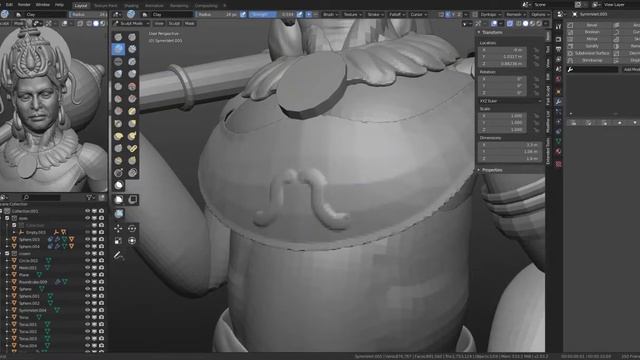The height and width of the screenshot is (360, 640).
Task: Click the Mirror modifier button
Action: (x=592, y=39)
